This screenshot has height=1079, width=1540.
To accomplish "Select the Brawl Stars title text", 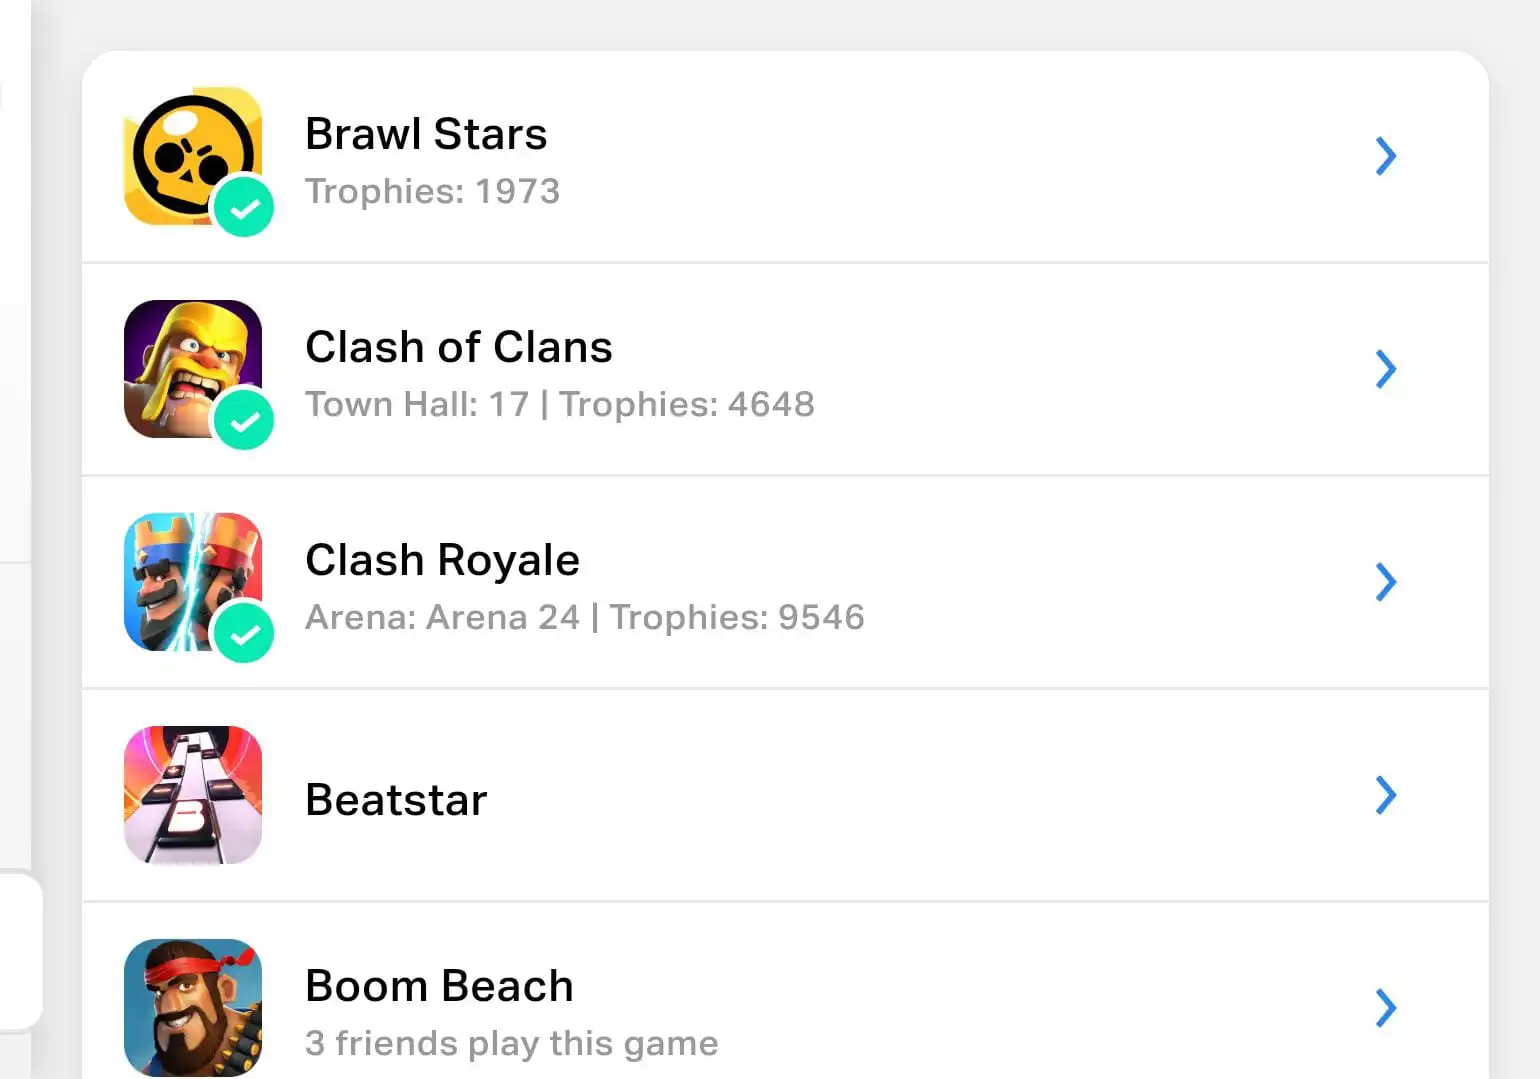I will point(426,134).
